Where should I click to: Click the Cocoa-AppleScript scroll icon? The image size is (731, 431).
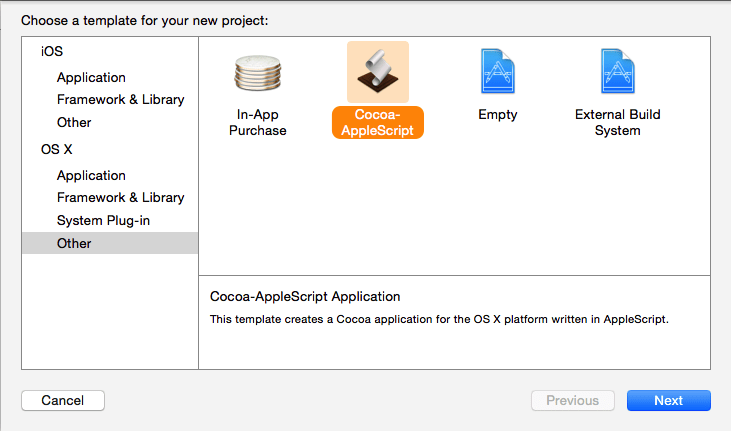[x=377, y=72]
